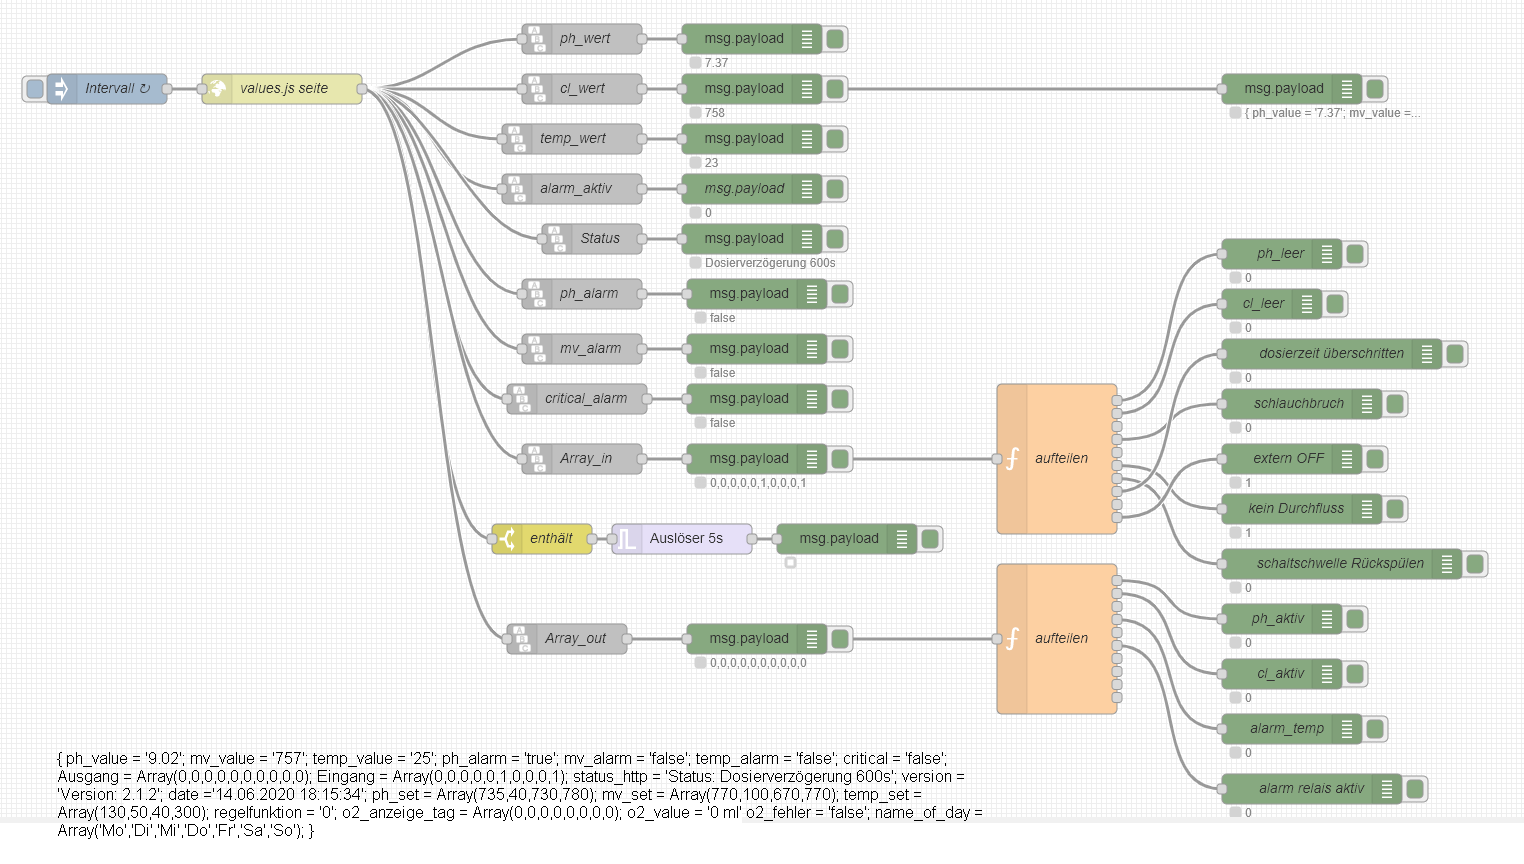Select the cl_wert change node icon
The width and height of the screenshot is (1524, 864).
[x=536, y=89]
